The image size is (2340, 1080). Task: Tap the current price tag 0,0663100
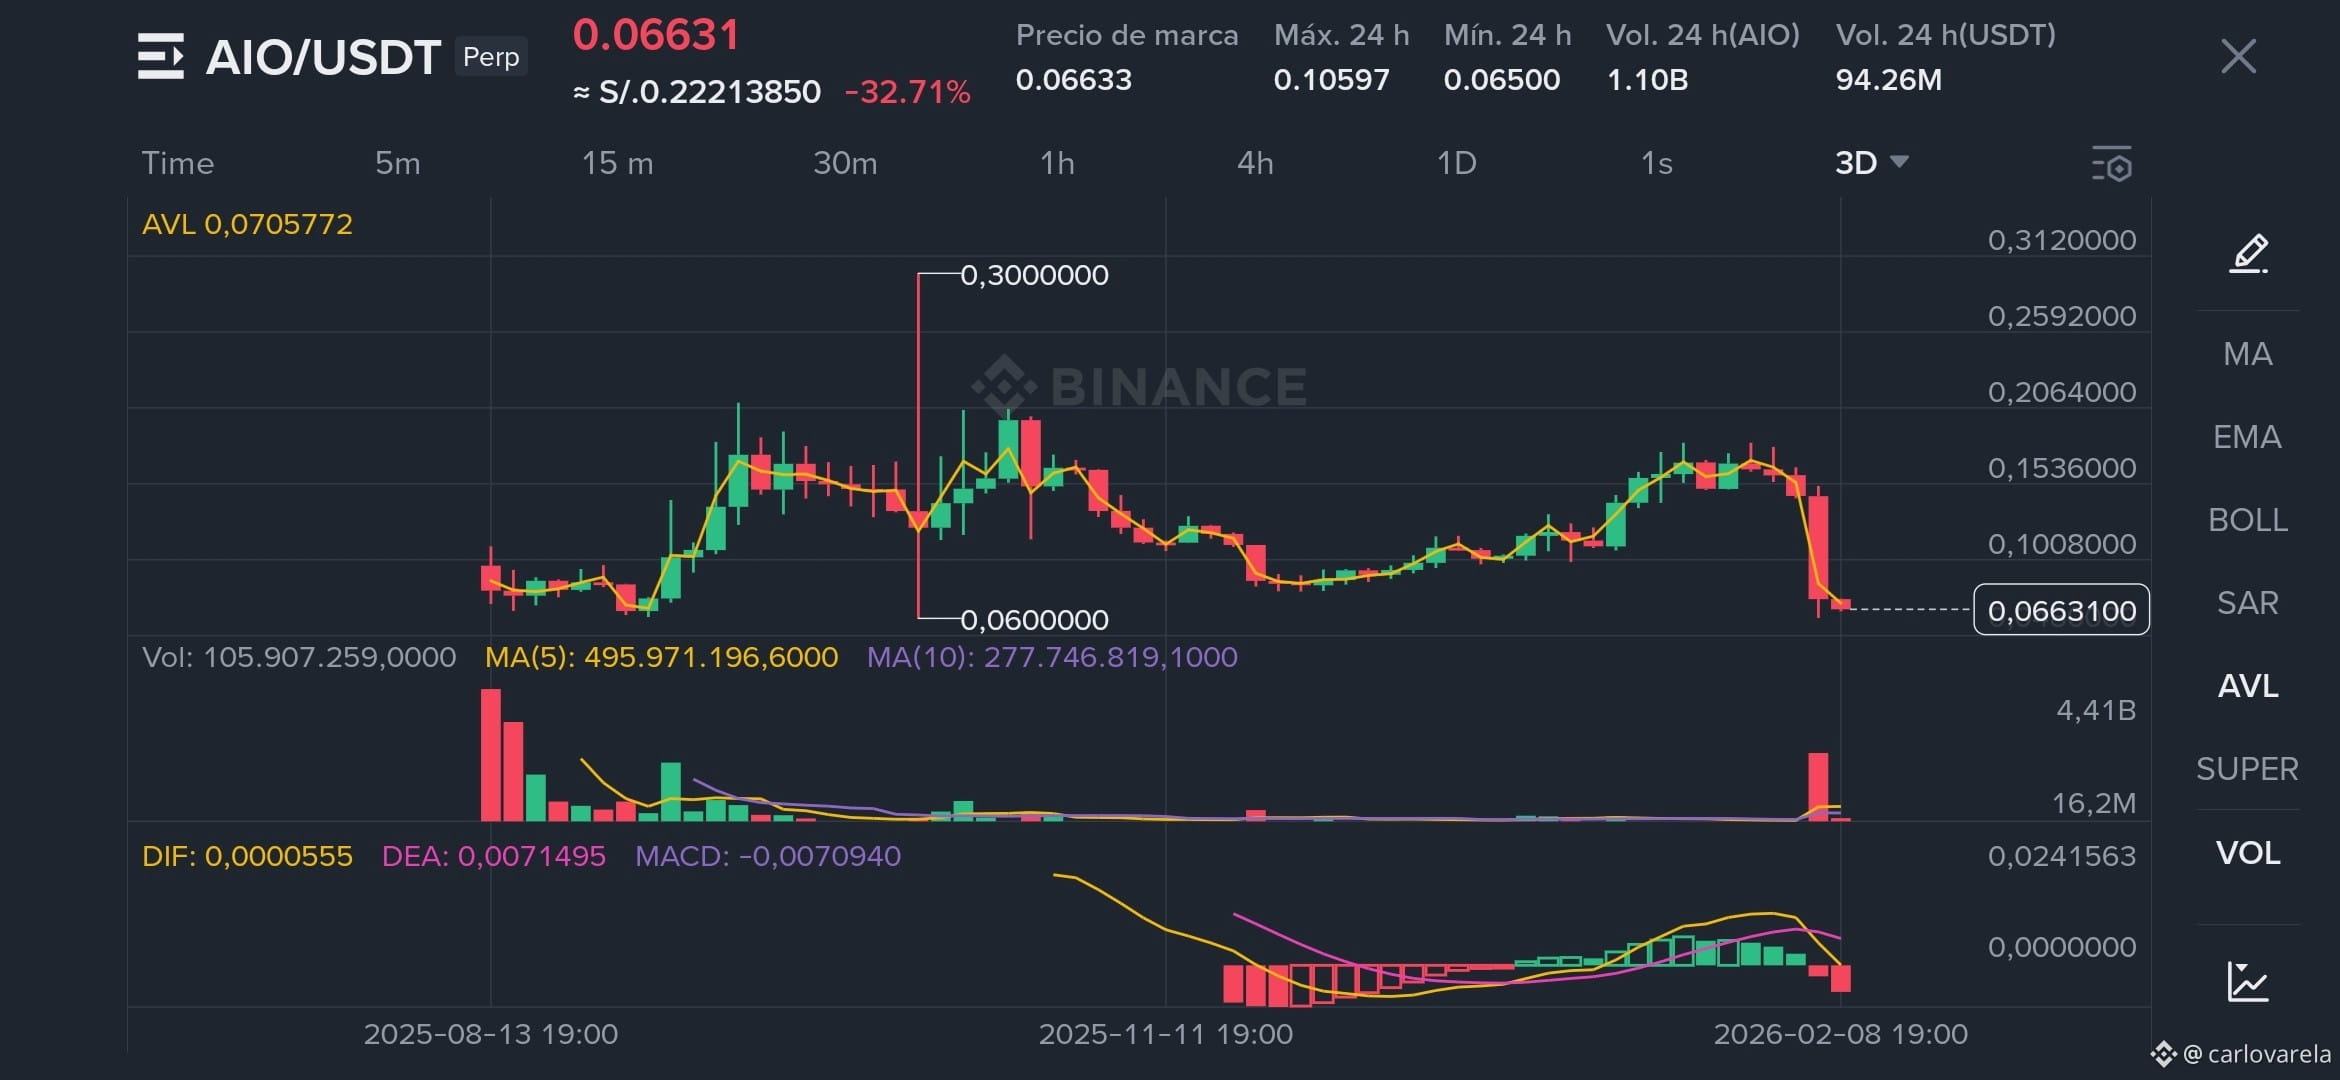tap(2061, 610)
